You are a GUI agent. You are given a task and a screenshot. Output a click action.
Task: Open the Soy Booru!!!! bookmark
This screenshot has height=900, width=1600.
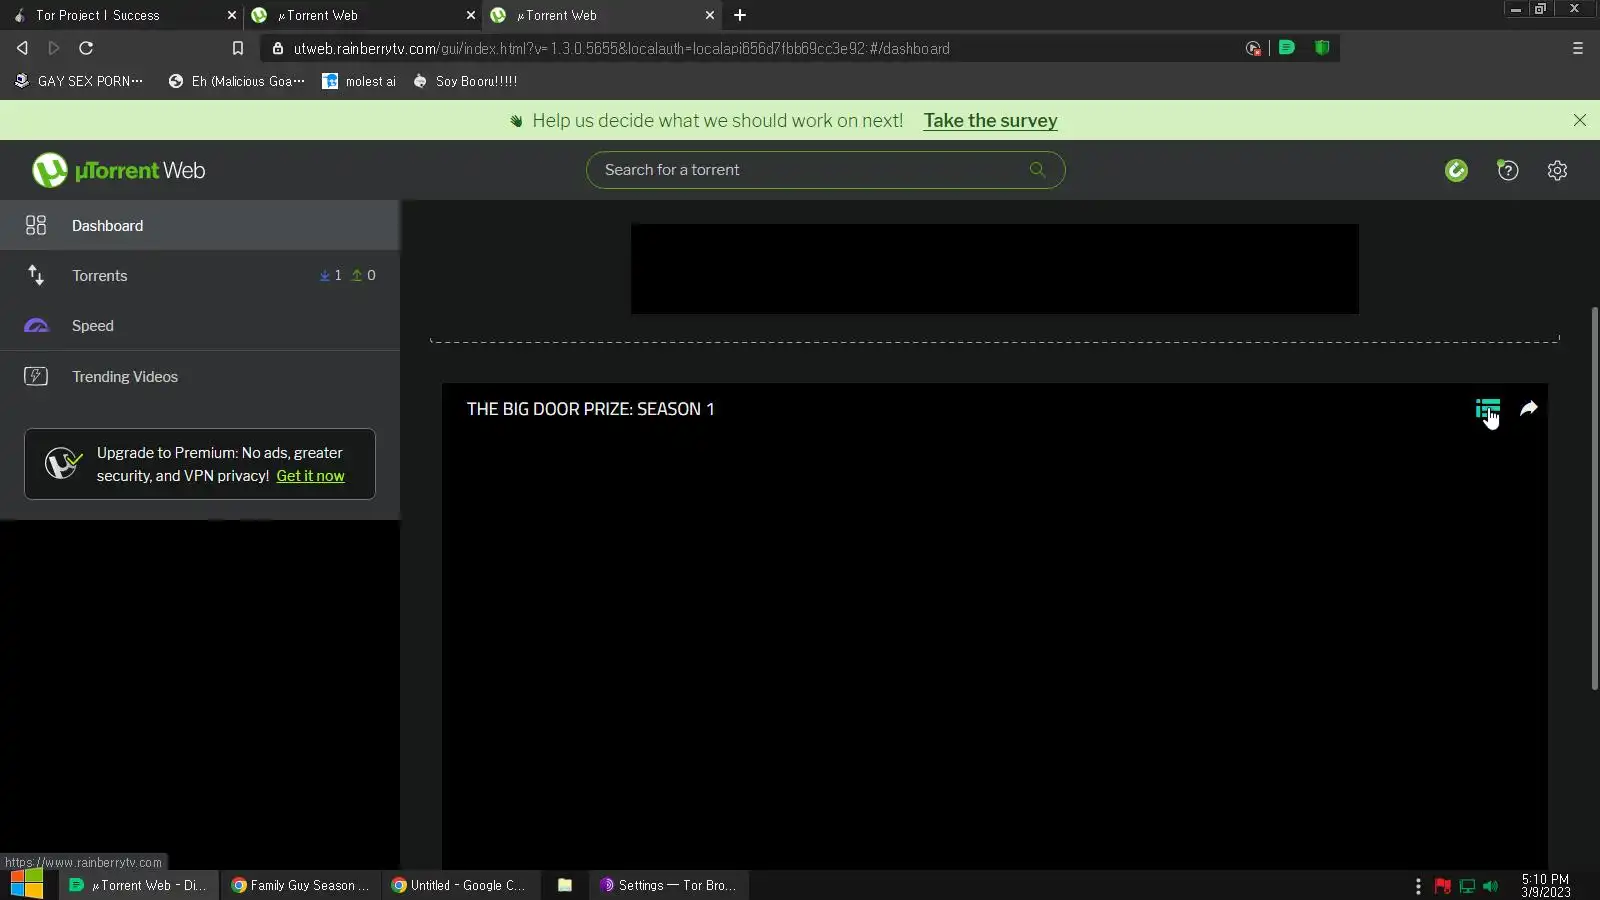[x=465, y=81]
